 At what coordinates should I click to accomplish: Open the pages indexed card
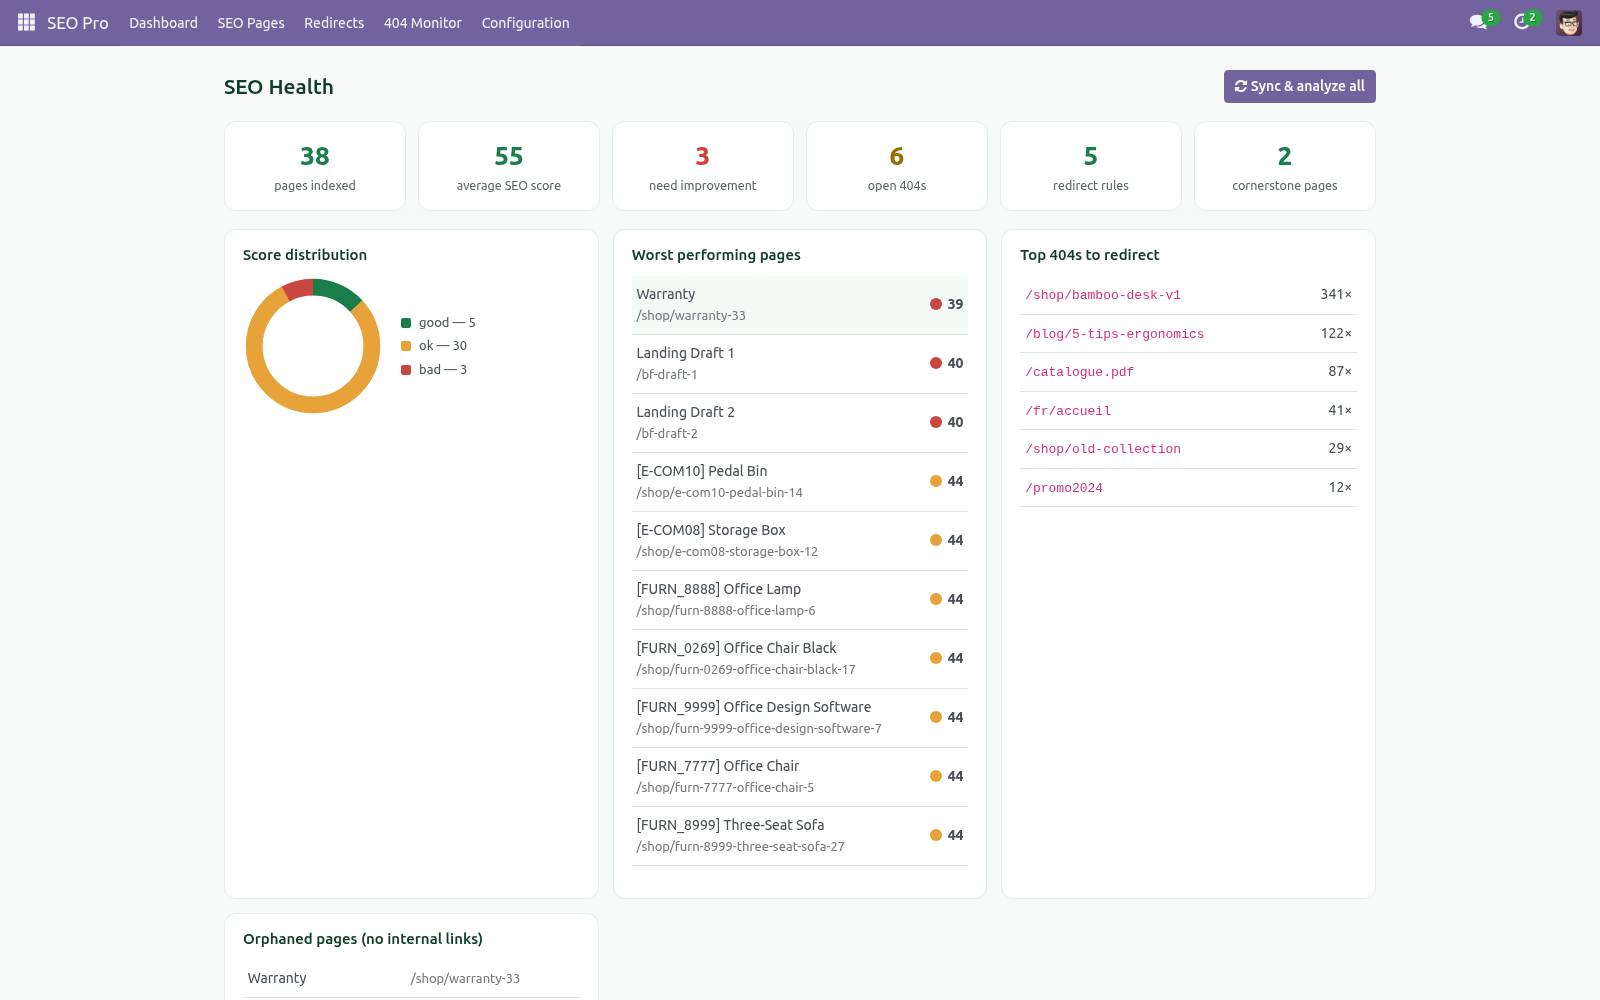[315, 166]
